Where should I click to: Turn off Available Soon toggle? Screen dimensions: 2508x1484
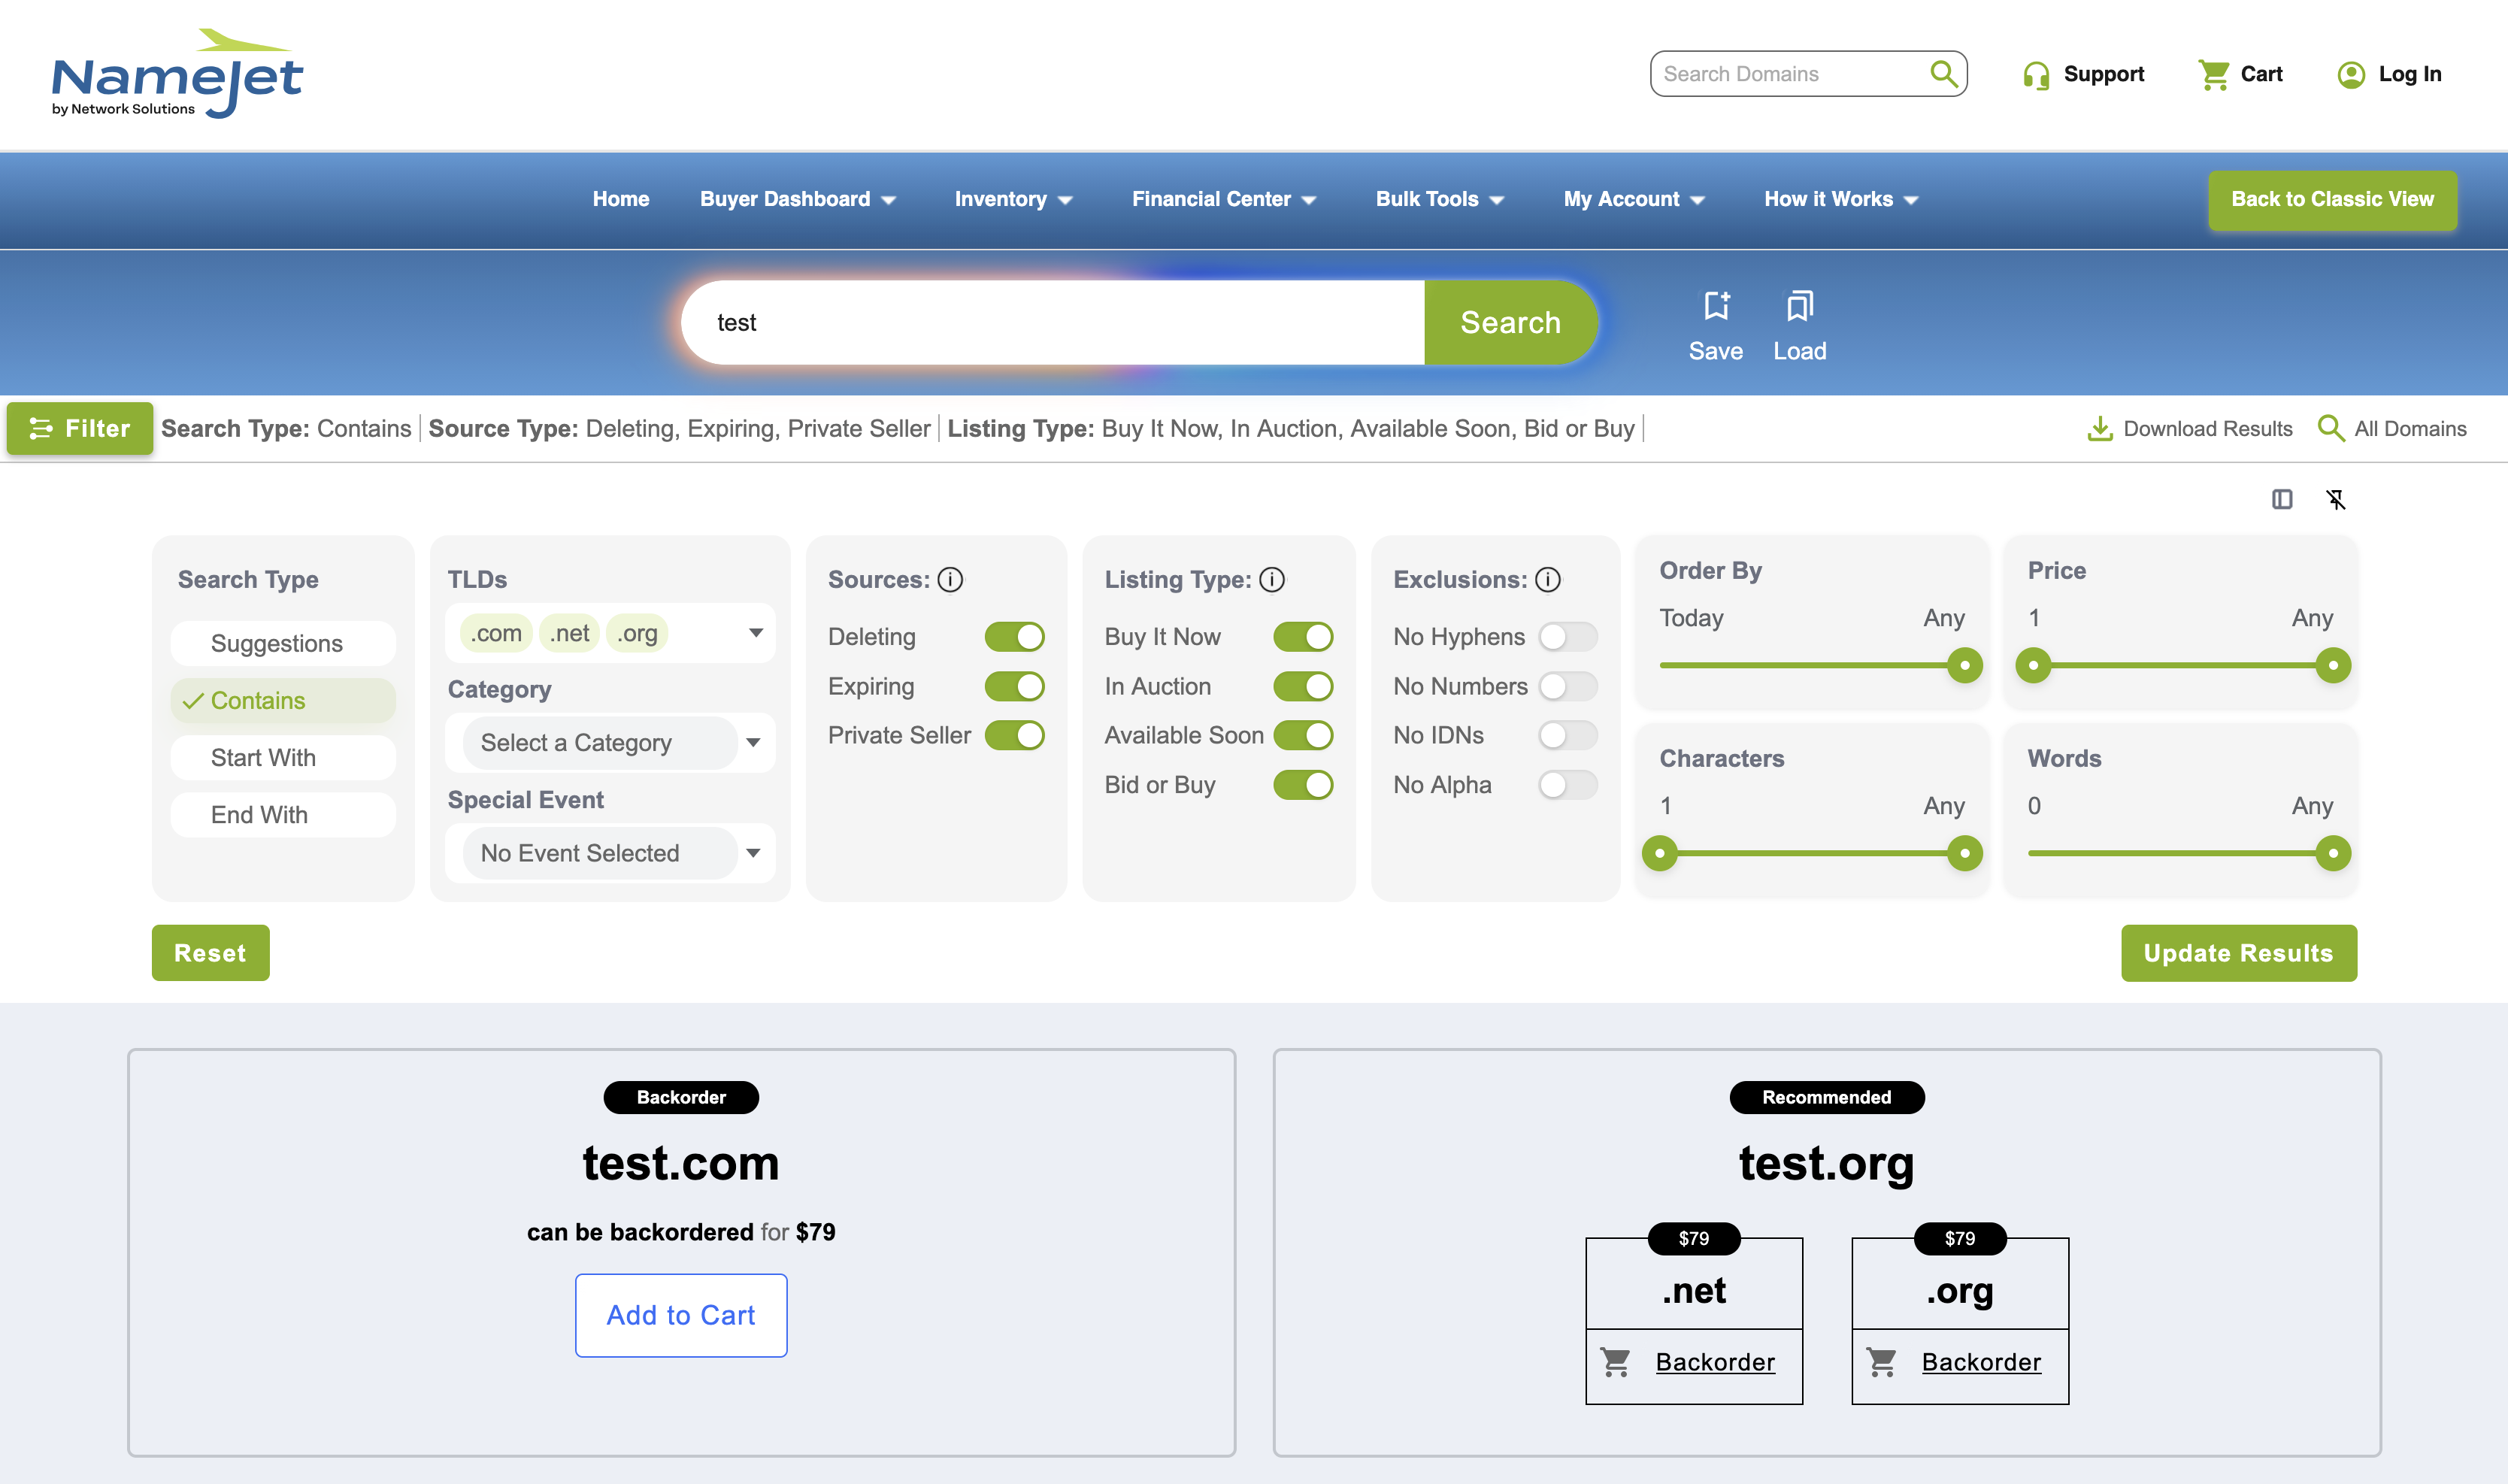coord(1303,735)
